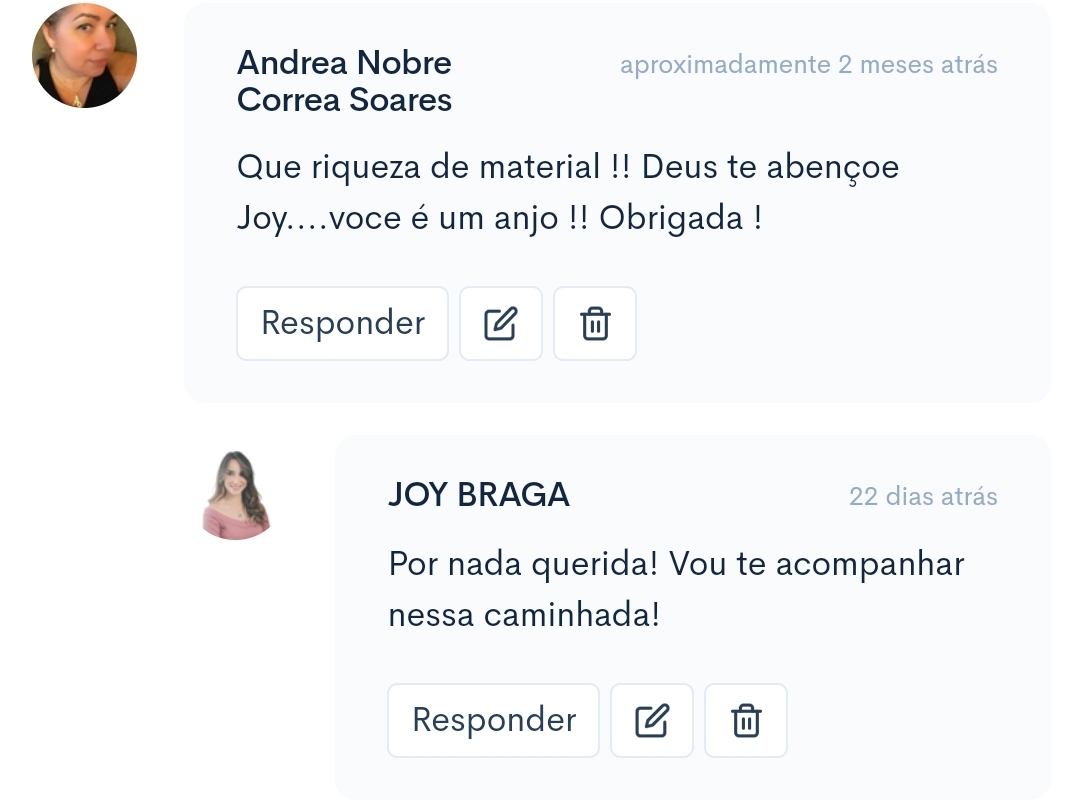Click the word 'Obrigada !' in Andrea's comment
The width and height of the screenshot is (1080, 802).
click(x=681, y=218)
